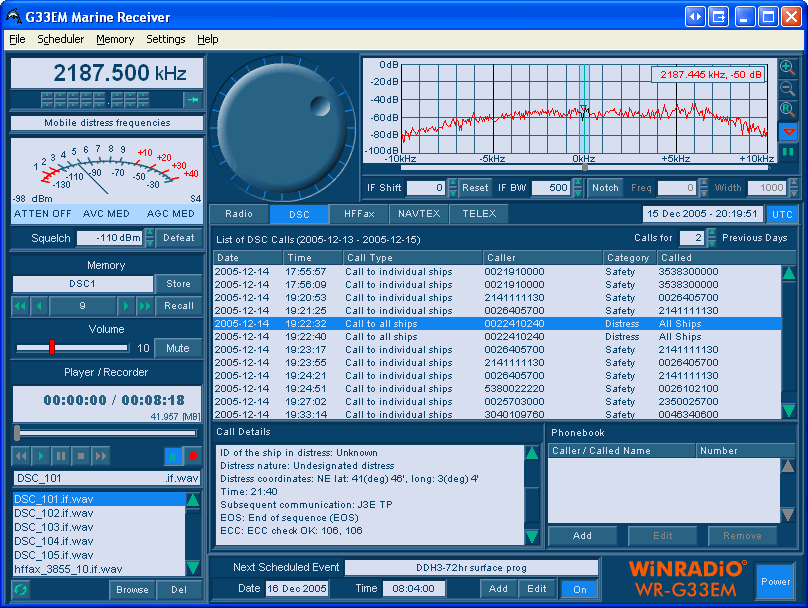
Task: Mute the receiver audio
Action: tap(177, 347)
